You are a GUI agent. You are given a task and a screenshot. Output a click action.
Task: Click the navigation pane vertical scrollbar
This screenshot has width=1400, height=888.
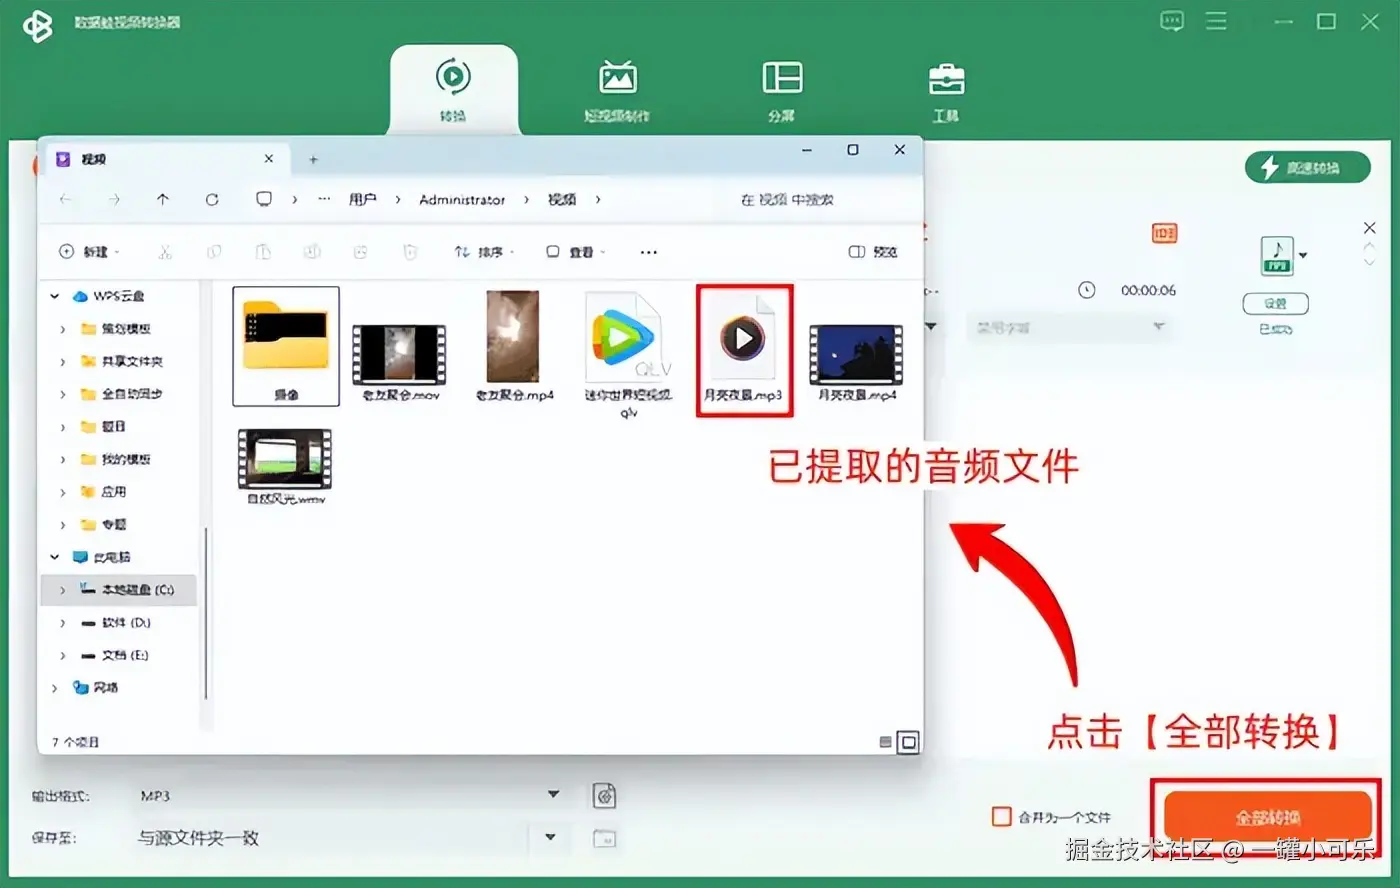click(x=205, y=614)
